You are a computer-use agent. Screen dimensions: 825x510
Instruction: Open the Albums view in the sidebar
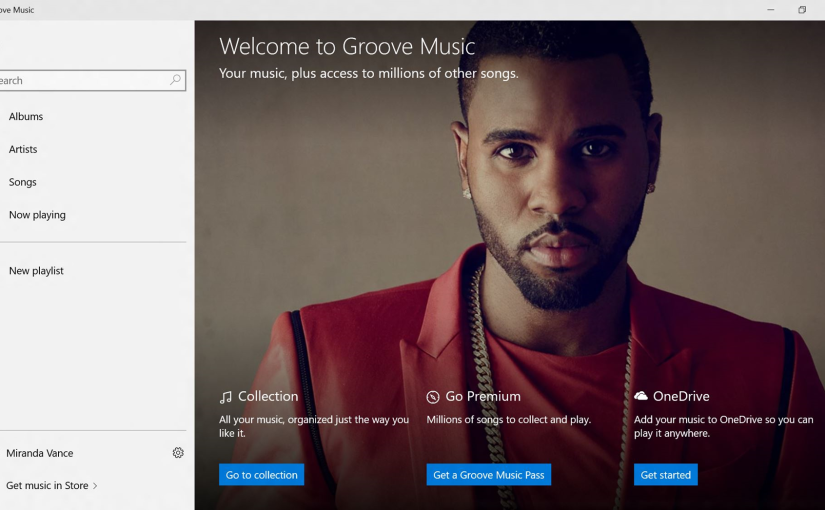point(26,117)
